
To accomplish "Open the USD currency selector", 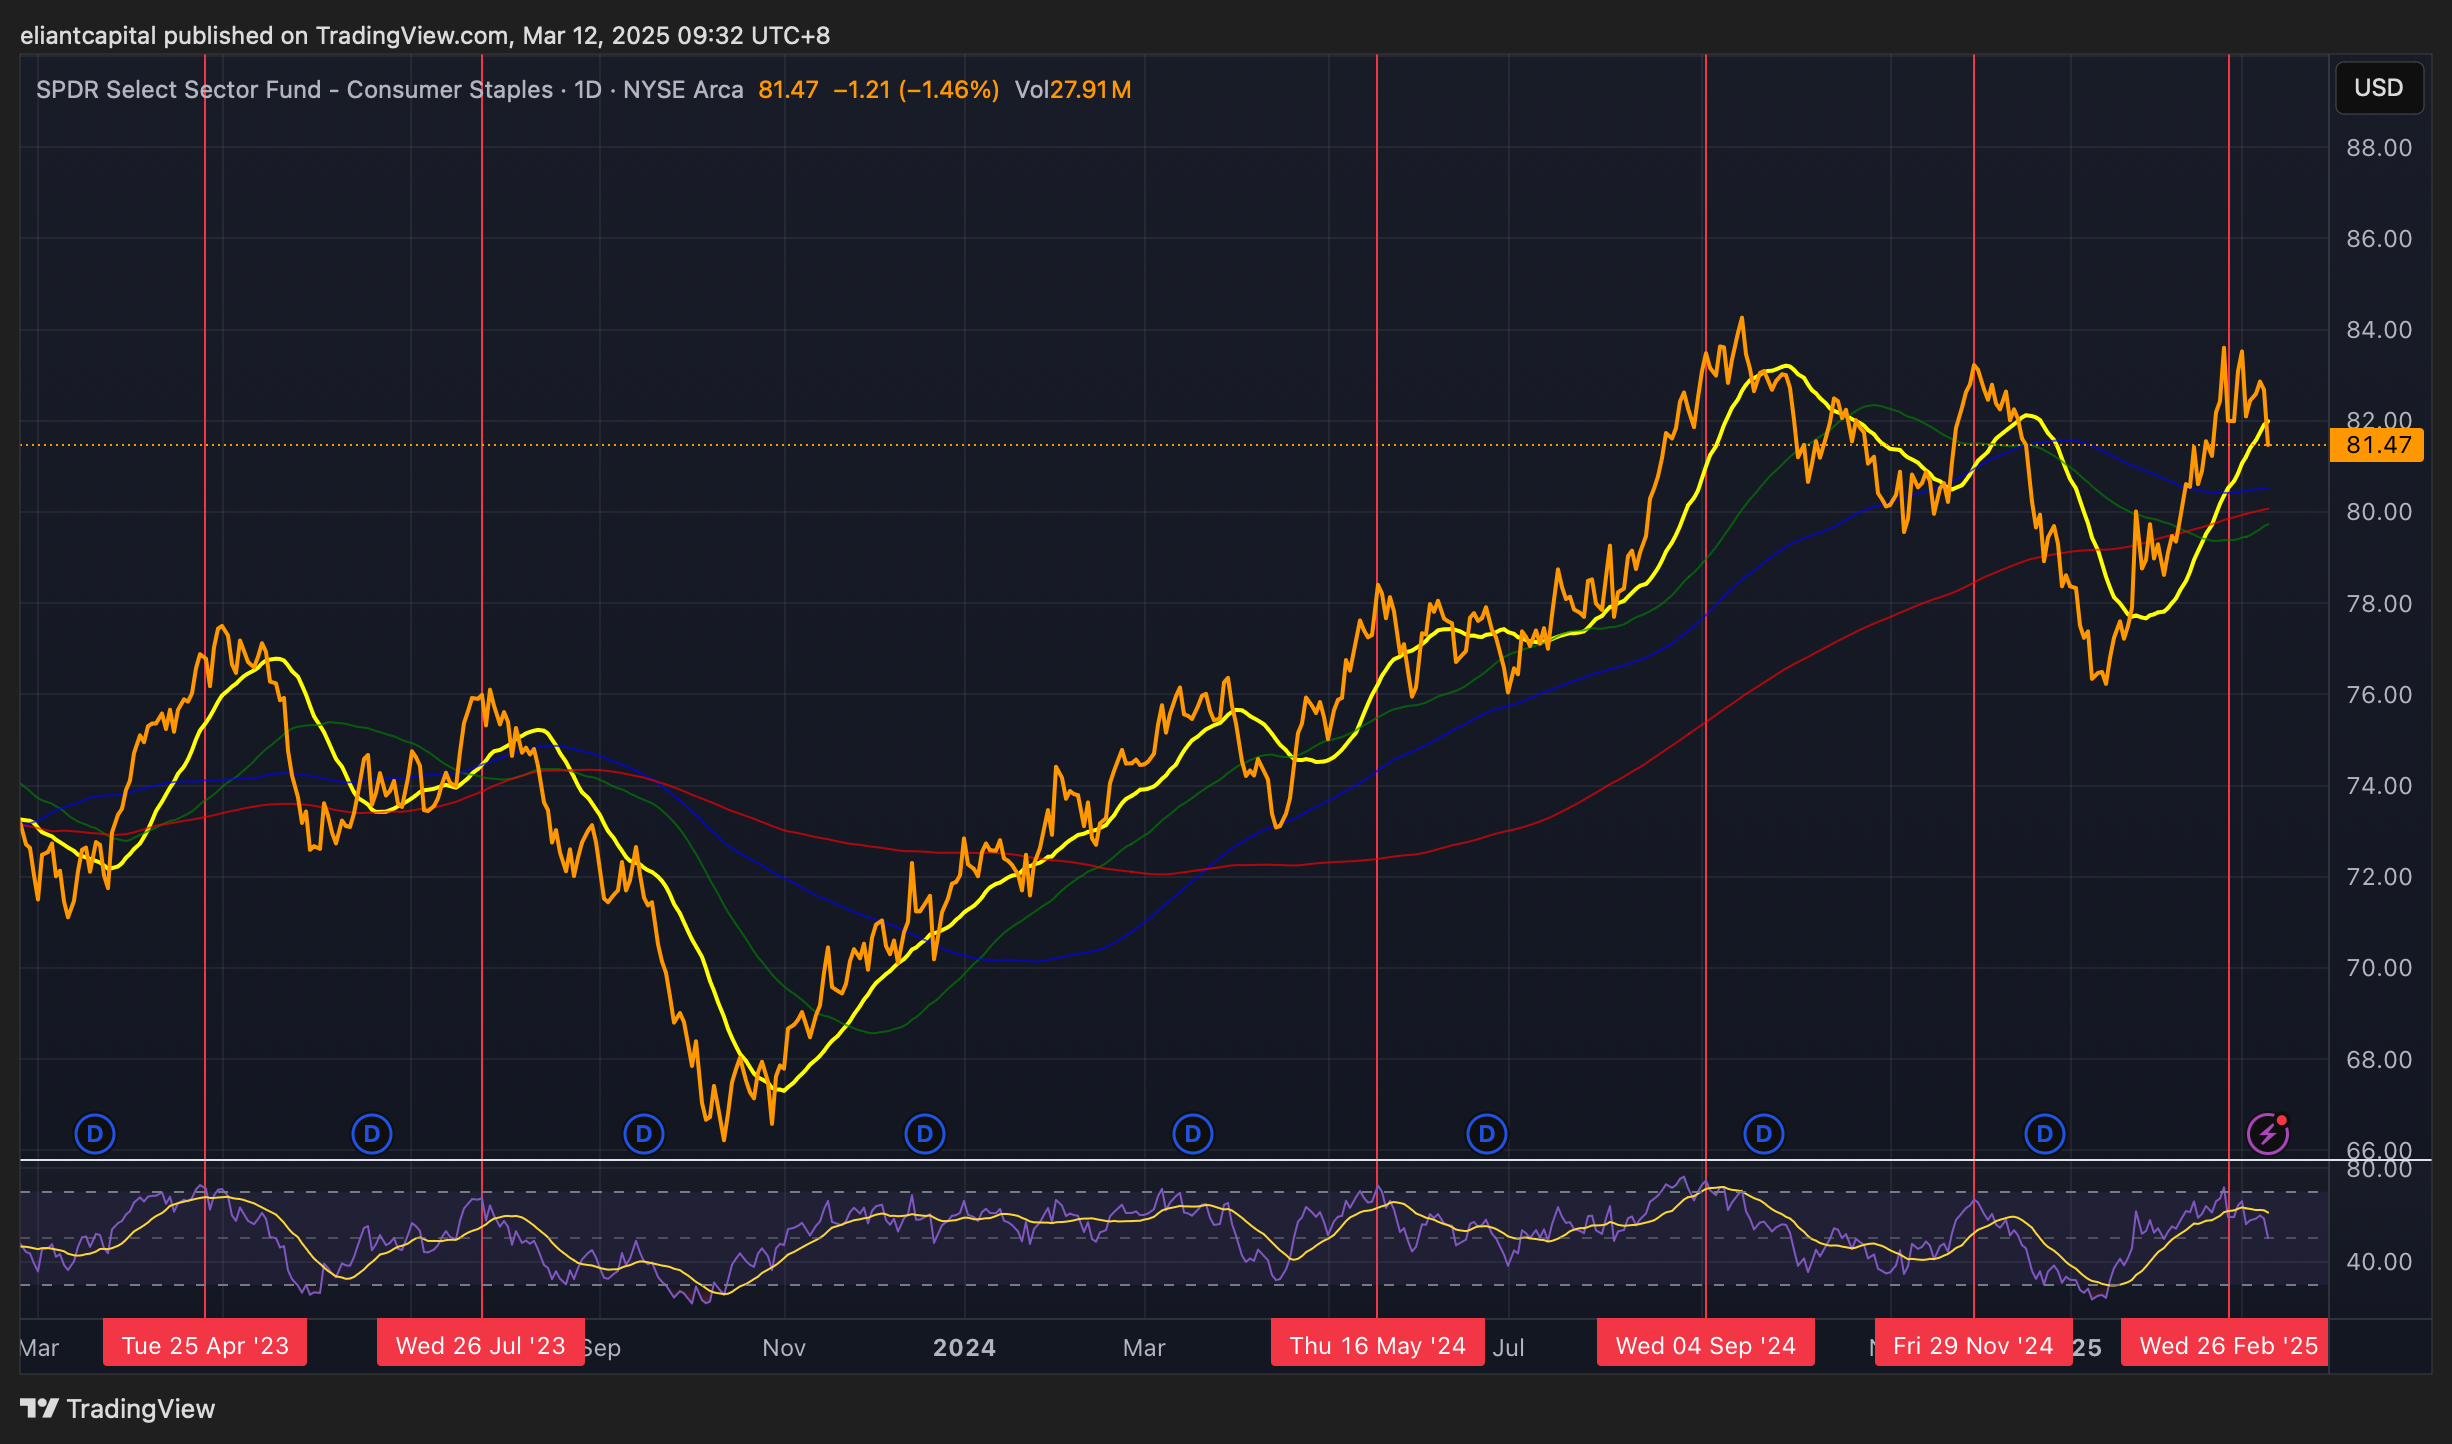I will [x=2378, y=88].
